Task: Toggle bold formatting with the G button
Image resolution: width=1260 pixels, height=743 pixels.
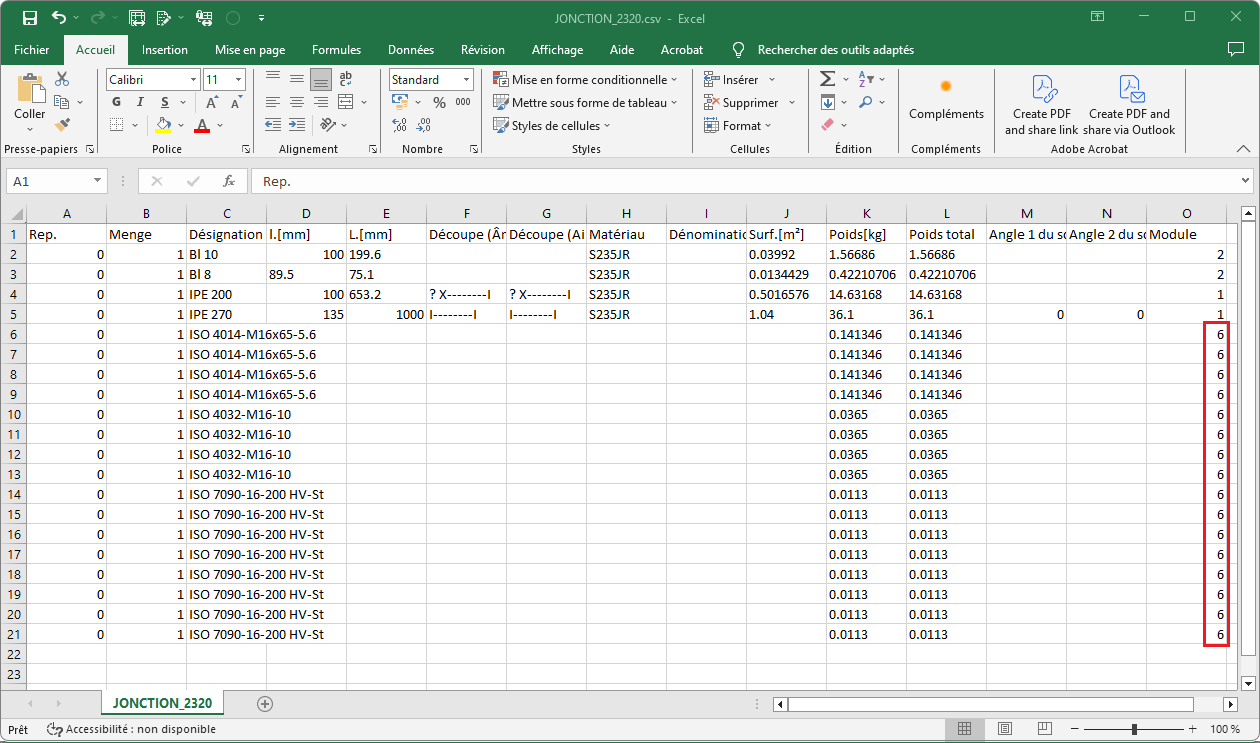Action: click(x=116, y=102)
